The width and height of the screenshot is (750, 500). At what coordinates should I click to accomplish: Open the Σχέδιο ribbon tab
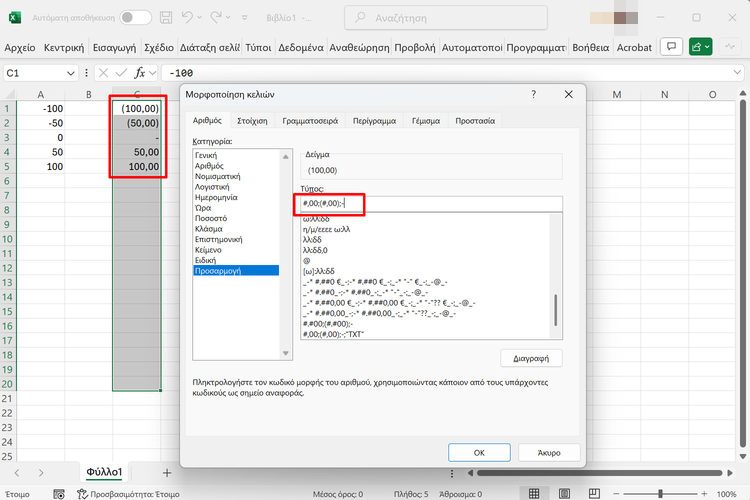tap(158, 47)
